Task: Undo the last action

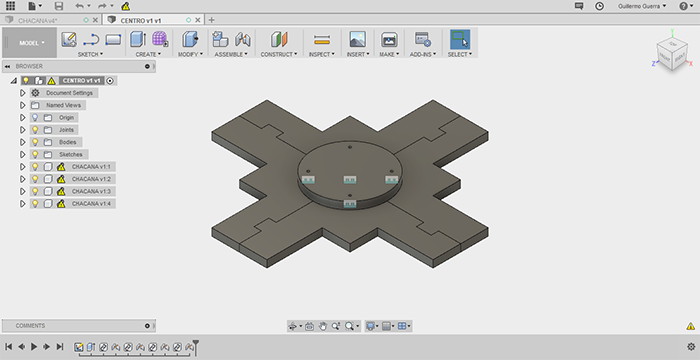Action: click(x=79, y=6)
